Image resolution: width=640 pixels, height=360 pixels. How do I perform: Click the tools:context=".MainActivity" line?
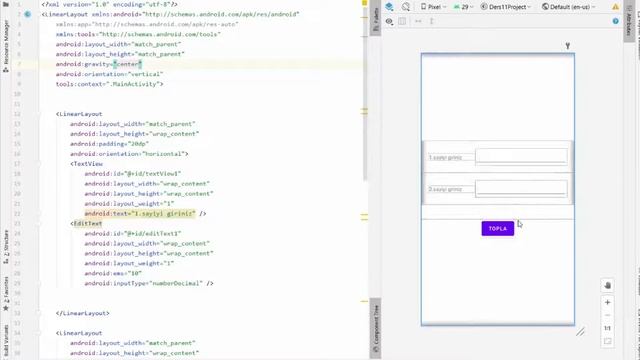[x=109, y=84]
